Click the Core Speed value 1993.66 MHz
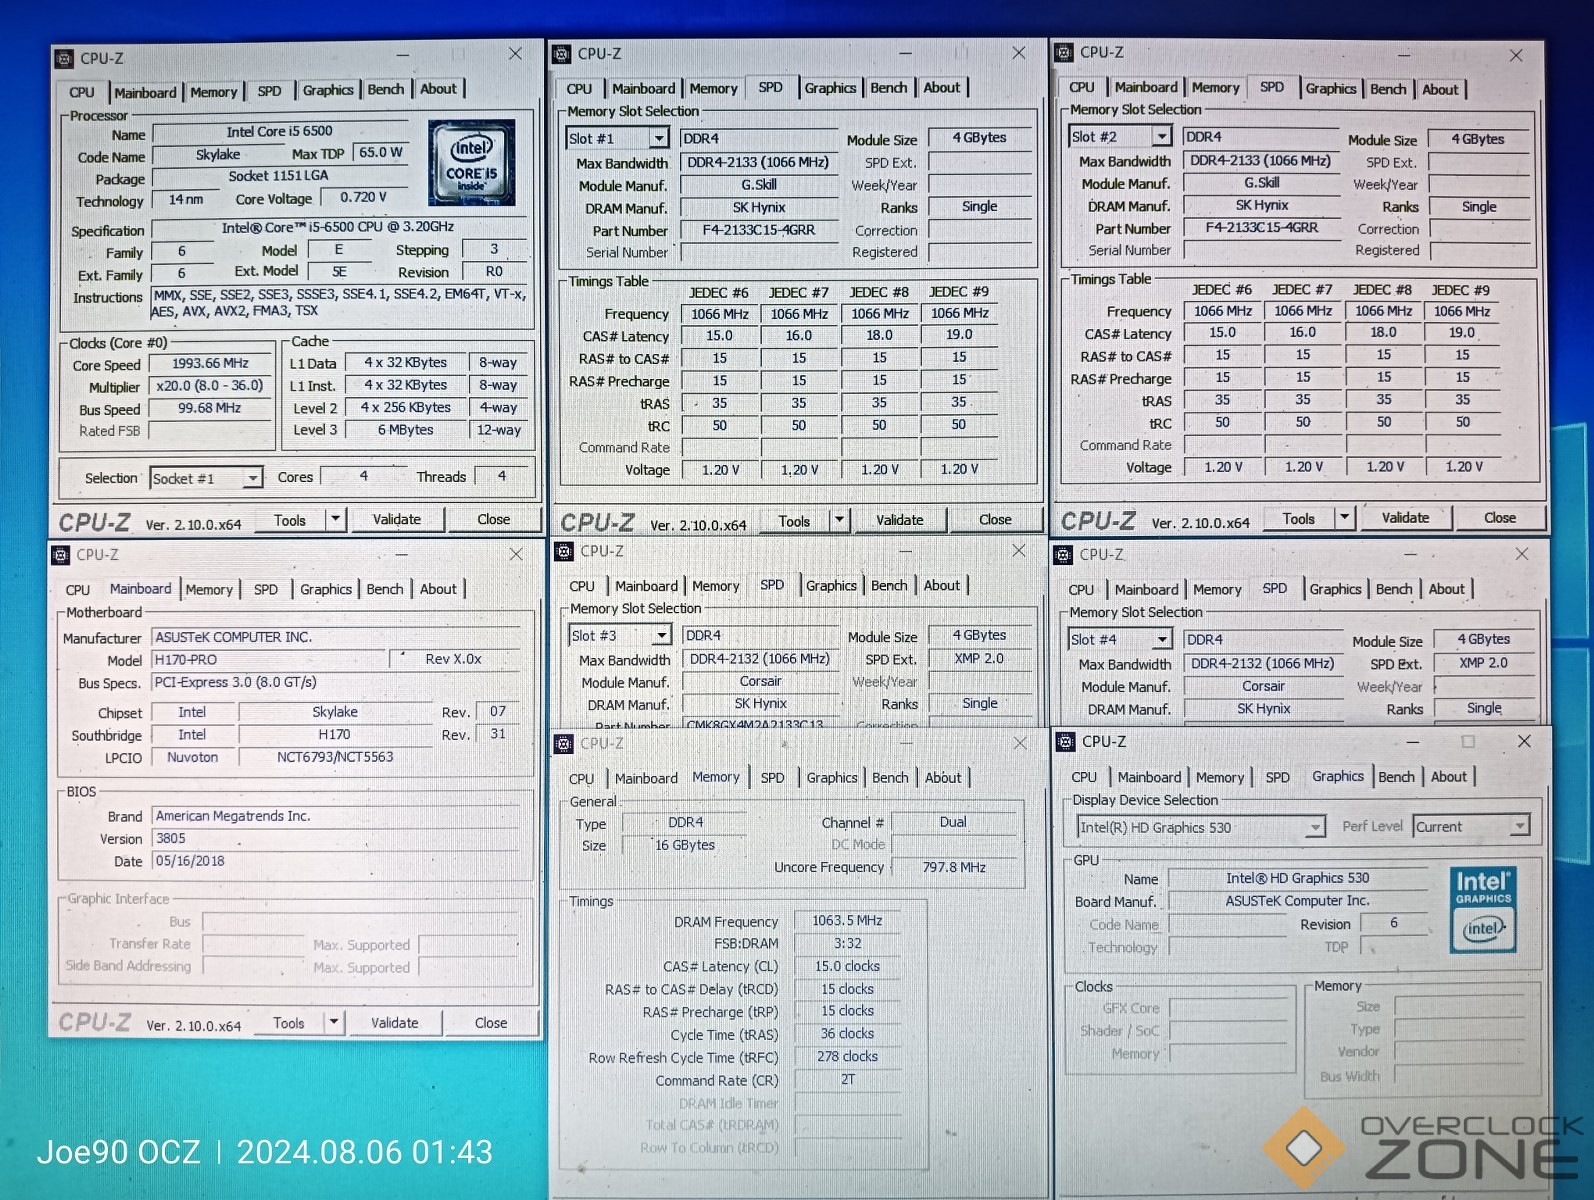Screen dimensions: 1594x1200 pos(210,363)
